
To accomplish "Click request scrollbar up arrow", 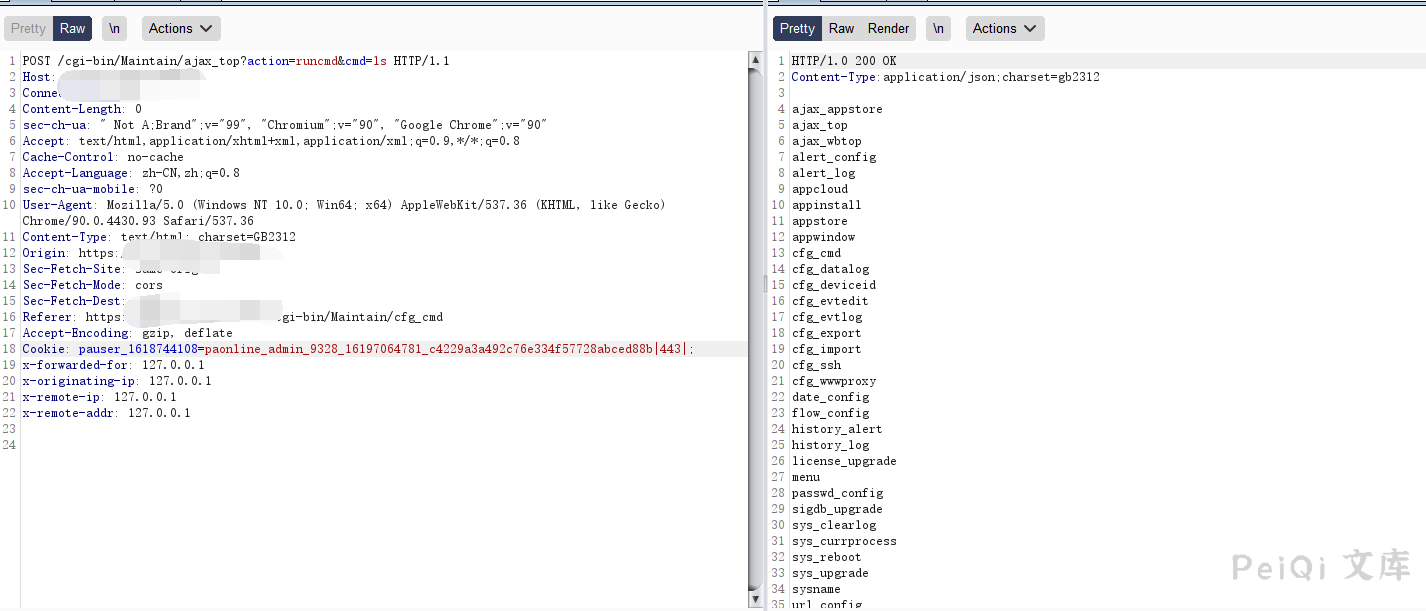I will point(756,61).
